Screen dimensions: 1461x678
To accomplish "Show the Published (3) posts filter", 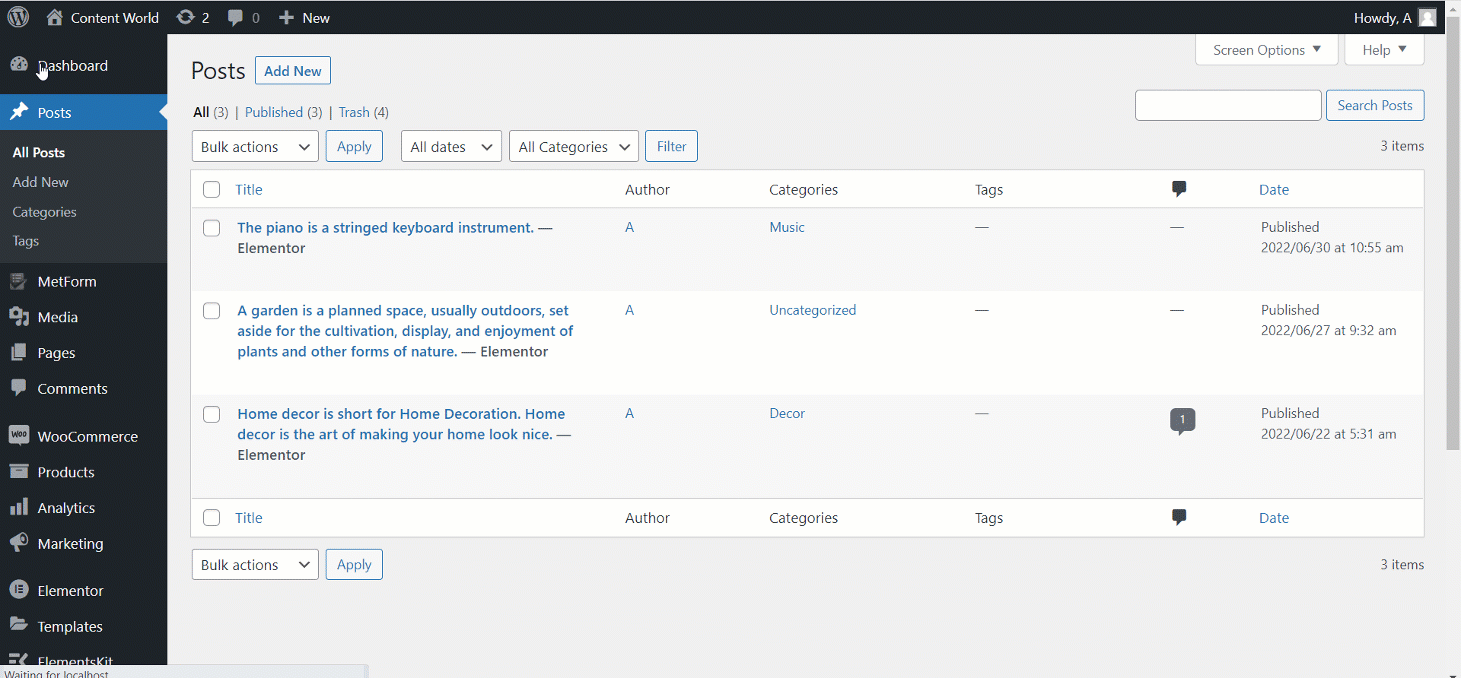I will pos(283,112).
